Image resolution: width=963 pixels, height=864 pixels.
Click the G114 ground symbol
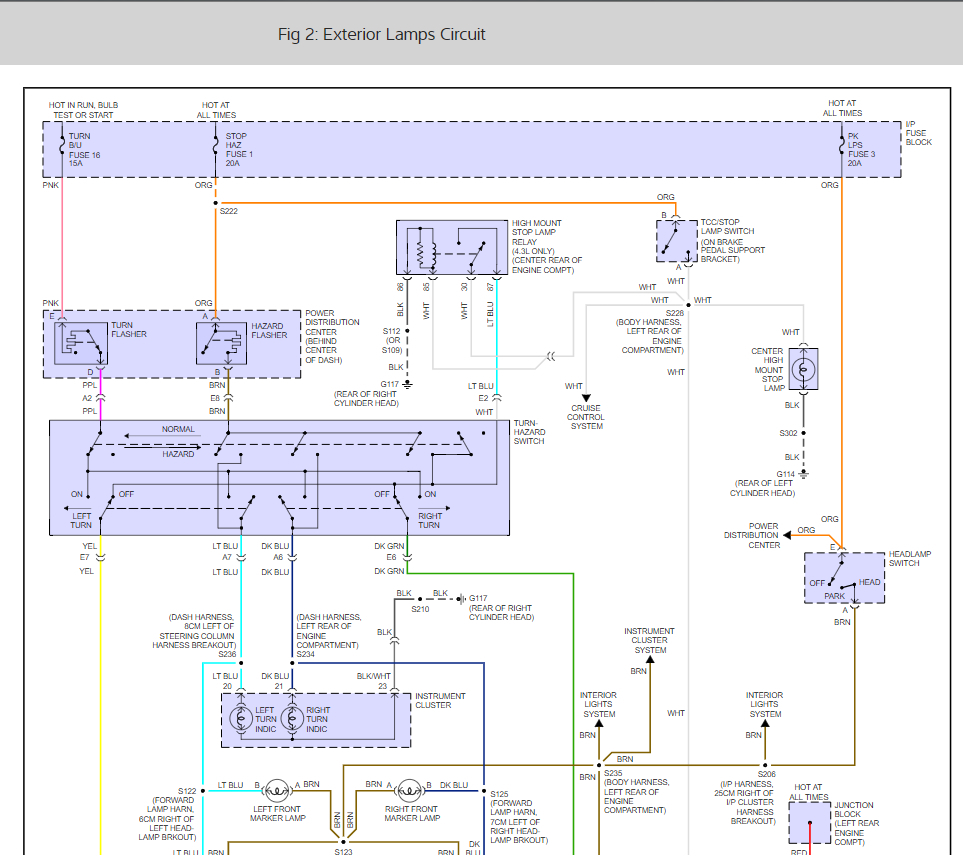[803, 474]
